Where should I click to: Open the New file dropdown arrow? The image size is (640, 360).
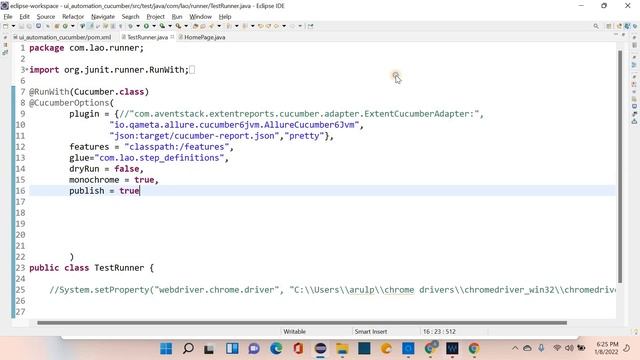[13, 26]
